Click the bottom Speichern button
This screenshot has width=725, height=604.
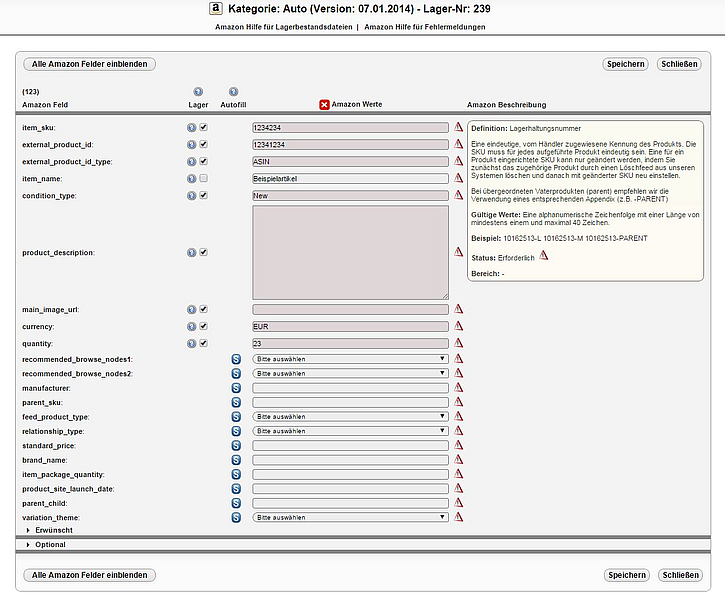[627, 575]
